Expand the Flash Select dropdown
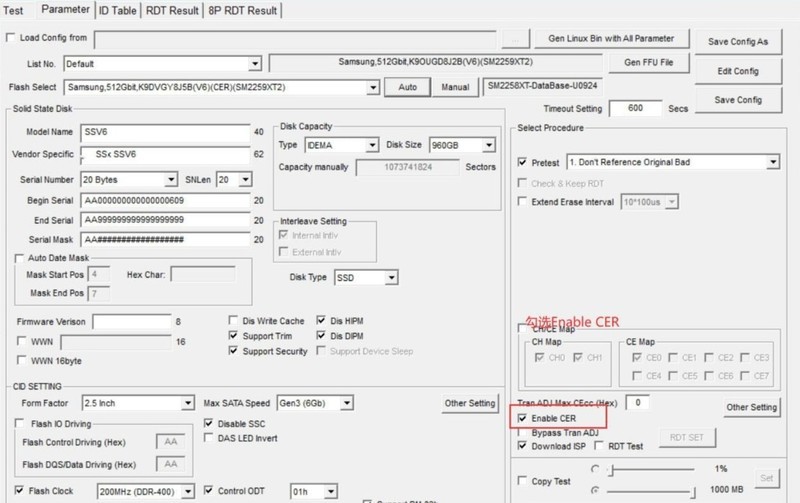 373,87
